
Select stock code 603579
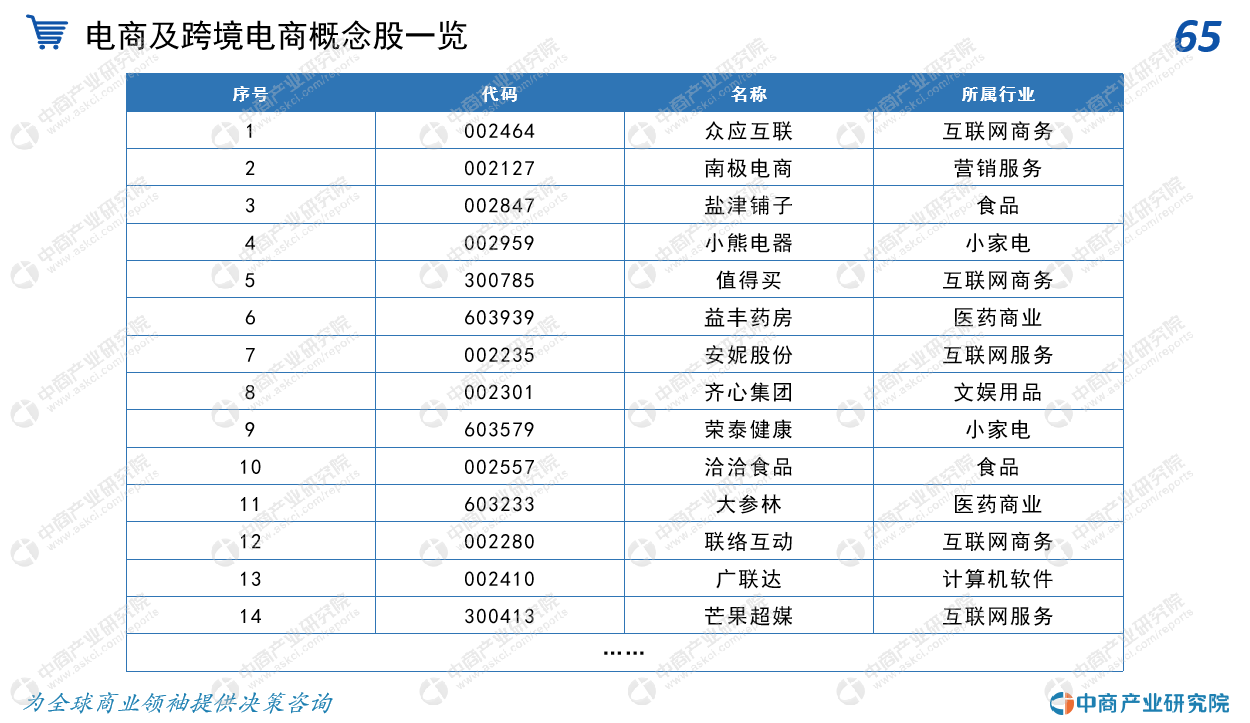click(499, 430)
